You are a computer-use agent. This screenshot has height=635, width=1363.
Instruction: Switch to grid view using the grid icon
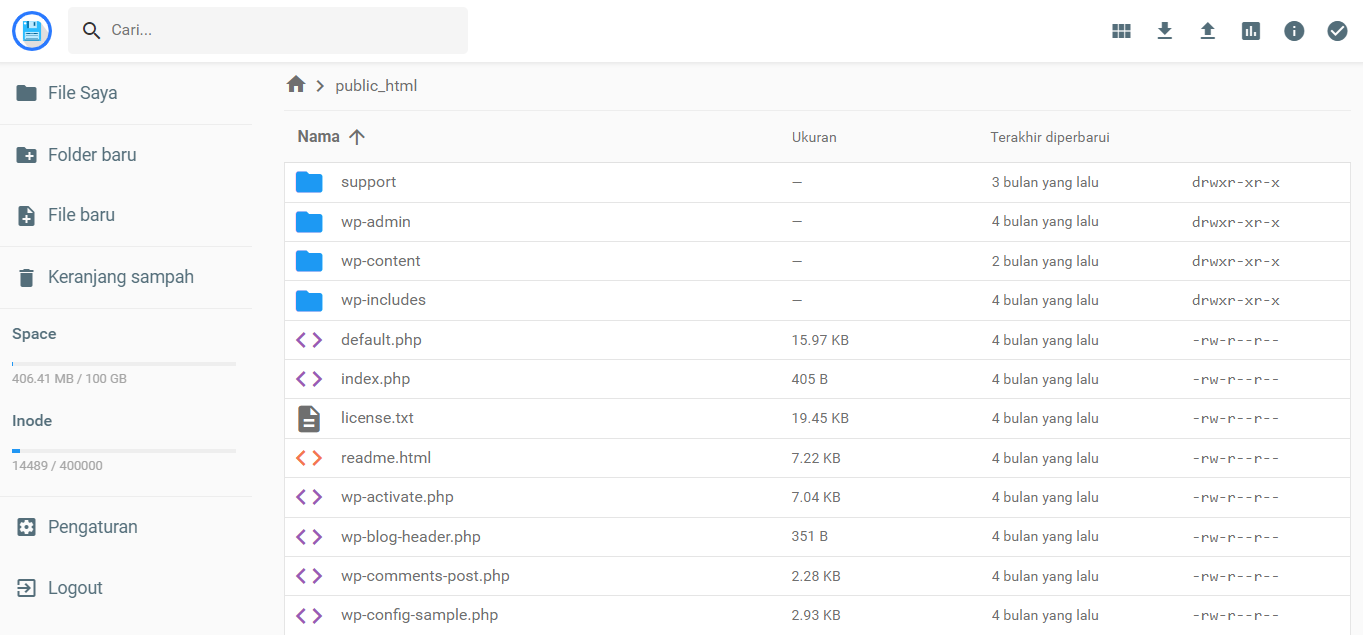(1121, 30)
